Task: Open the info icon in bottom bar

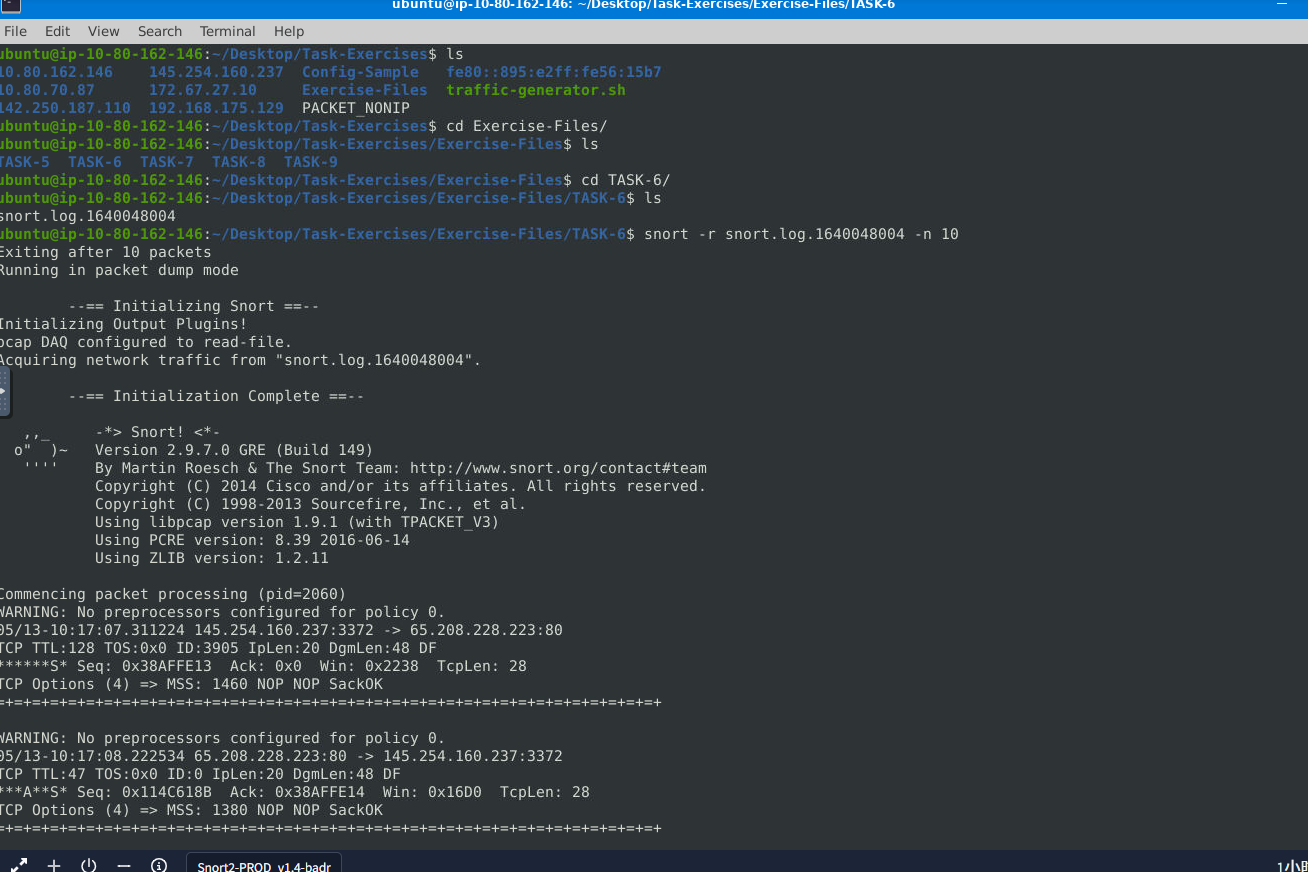Action: 159,865
